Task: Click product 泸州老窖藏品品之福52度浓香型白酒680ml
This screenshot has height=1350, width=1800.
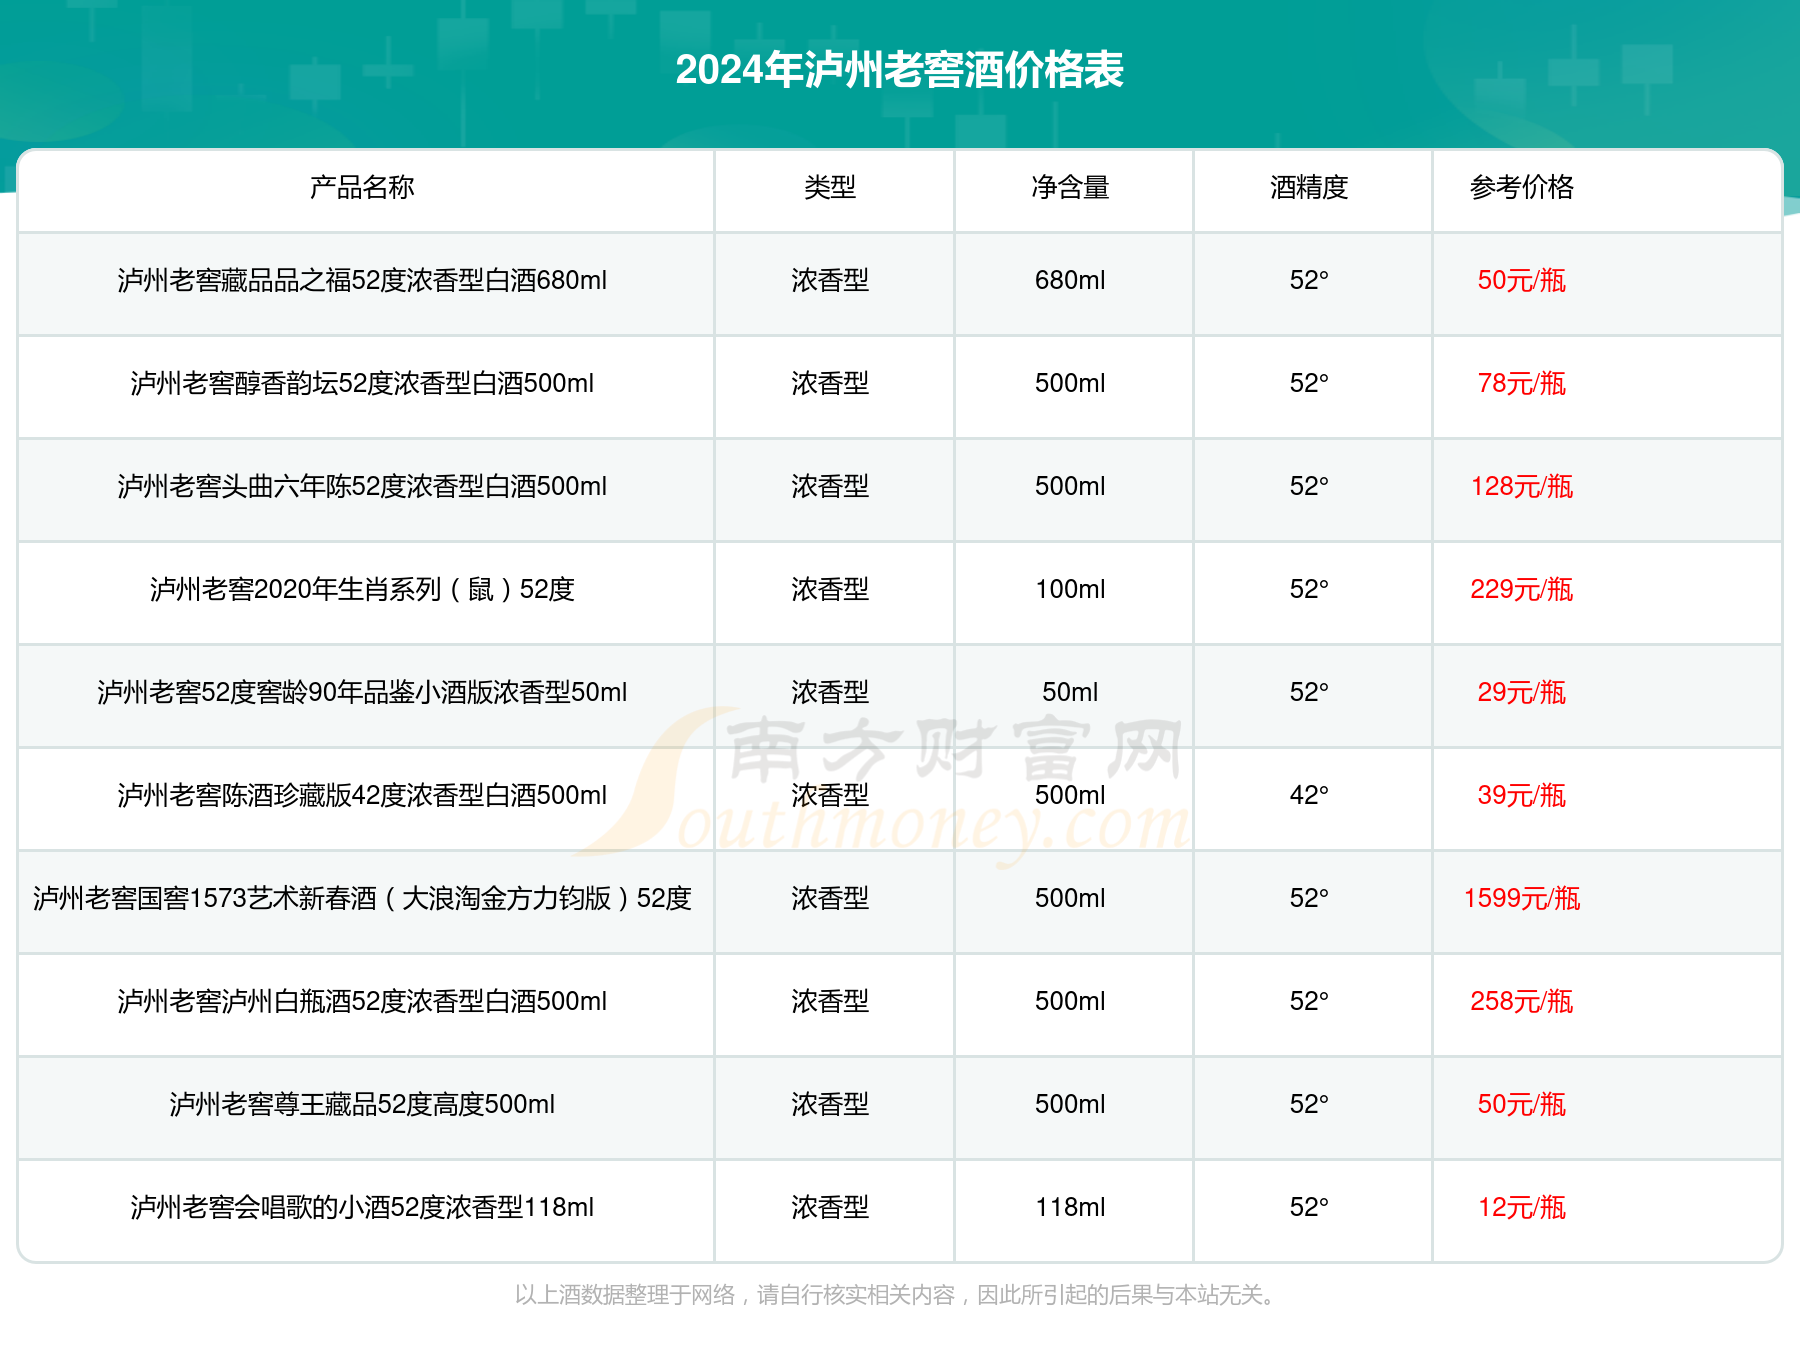Action: 362,281
